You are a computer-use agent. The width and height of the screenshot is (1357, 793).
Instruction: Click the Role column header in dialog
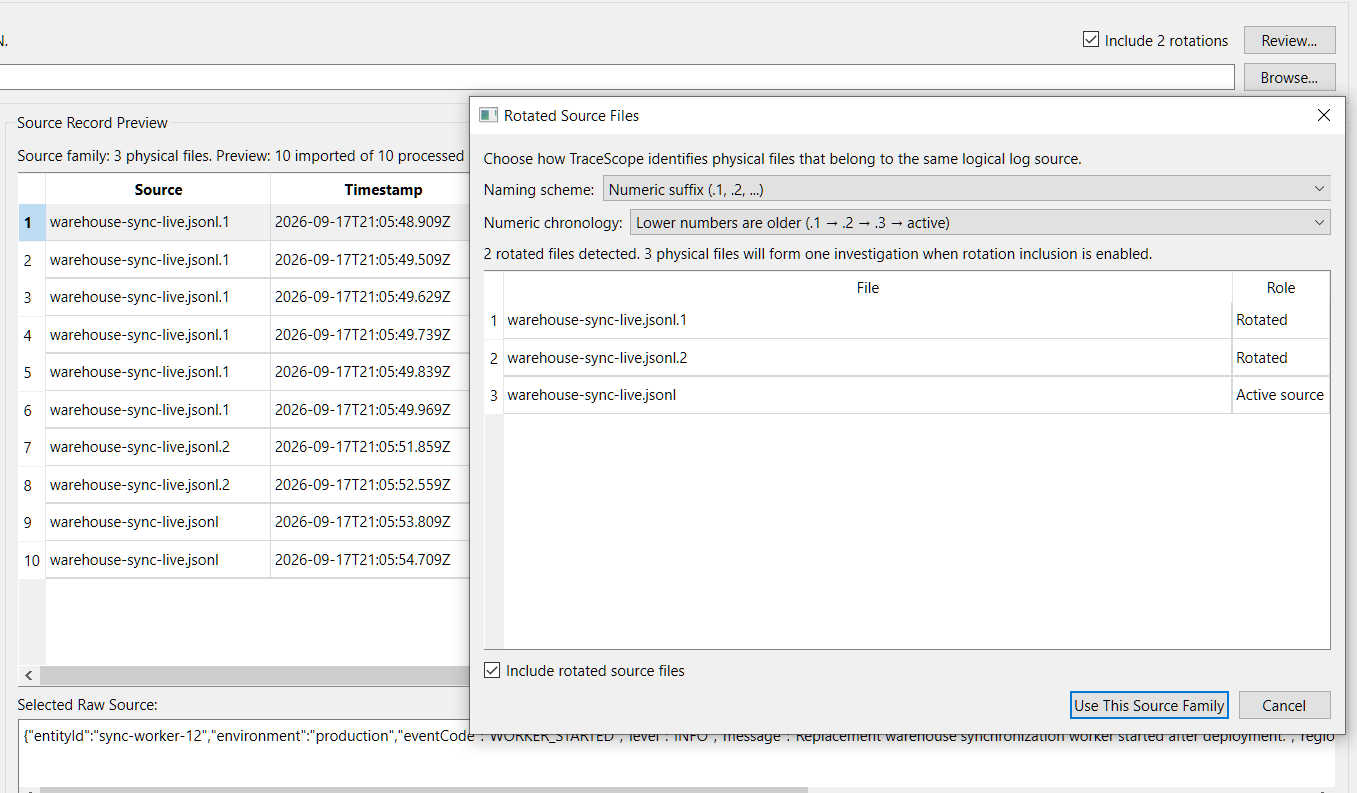click(x=1281, y=287)
